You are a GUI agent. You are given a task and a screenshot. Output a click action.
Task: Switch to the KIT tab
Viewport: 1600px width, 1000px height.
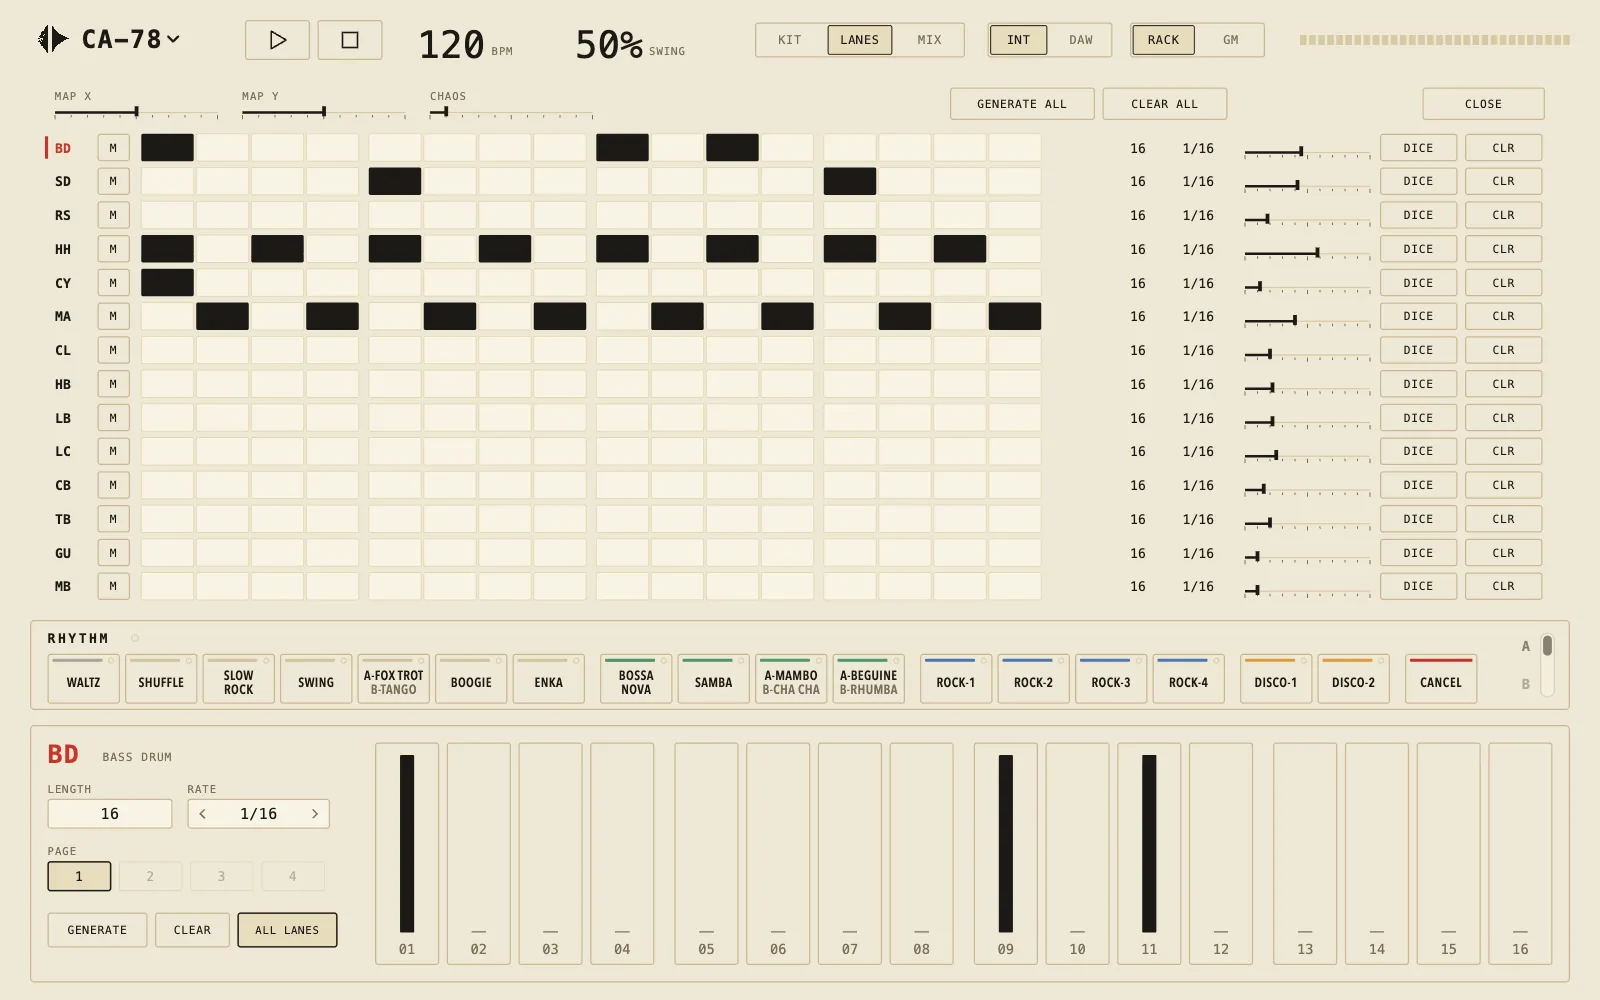[790, 40]
